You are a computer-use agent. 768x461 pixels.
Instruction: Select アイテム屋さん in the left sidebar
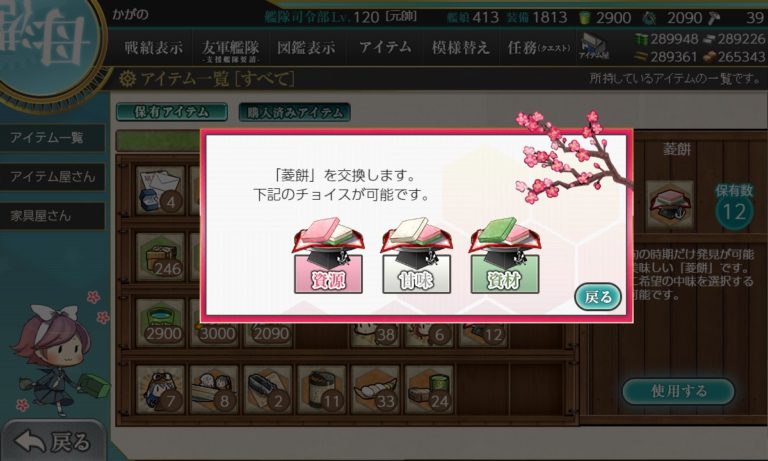(52, 176)
